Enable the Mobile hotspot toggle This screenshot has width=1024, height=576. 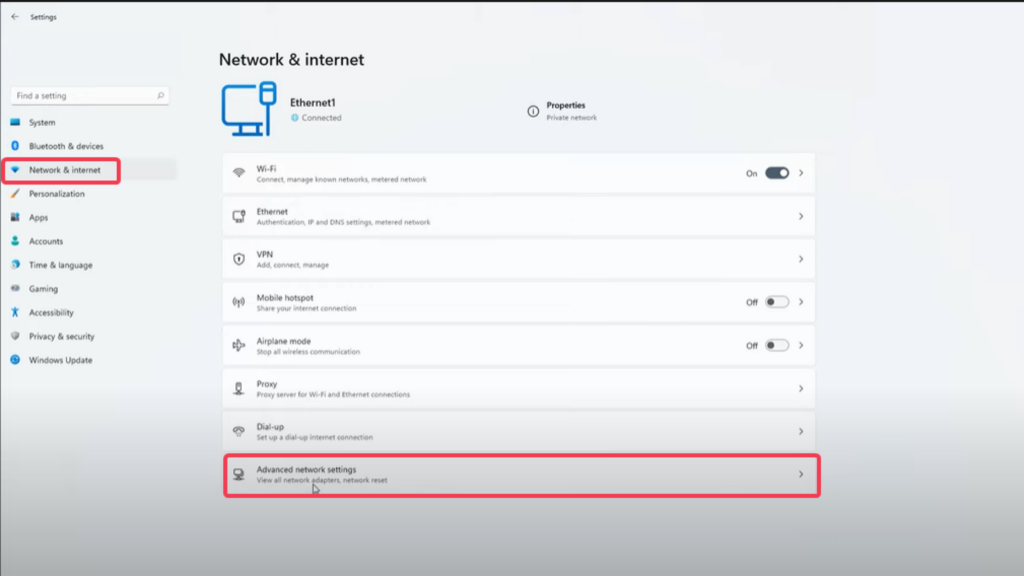[x=776, y=302]
